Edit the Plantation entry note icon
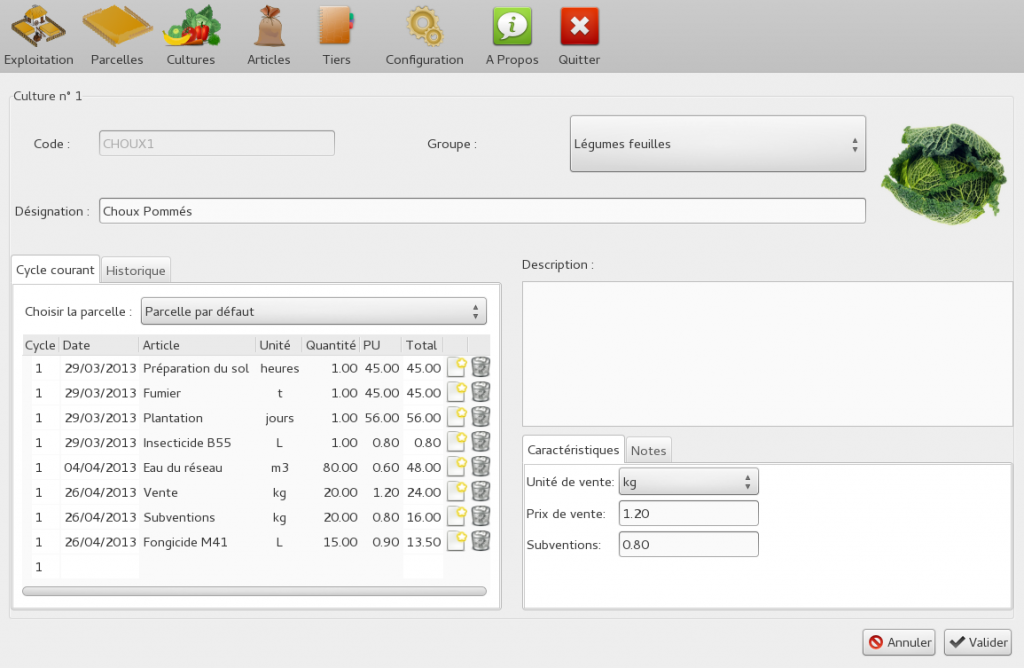The height and width of the screenshot is (668, 1024). coord(456,417)
